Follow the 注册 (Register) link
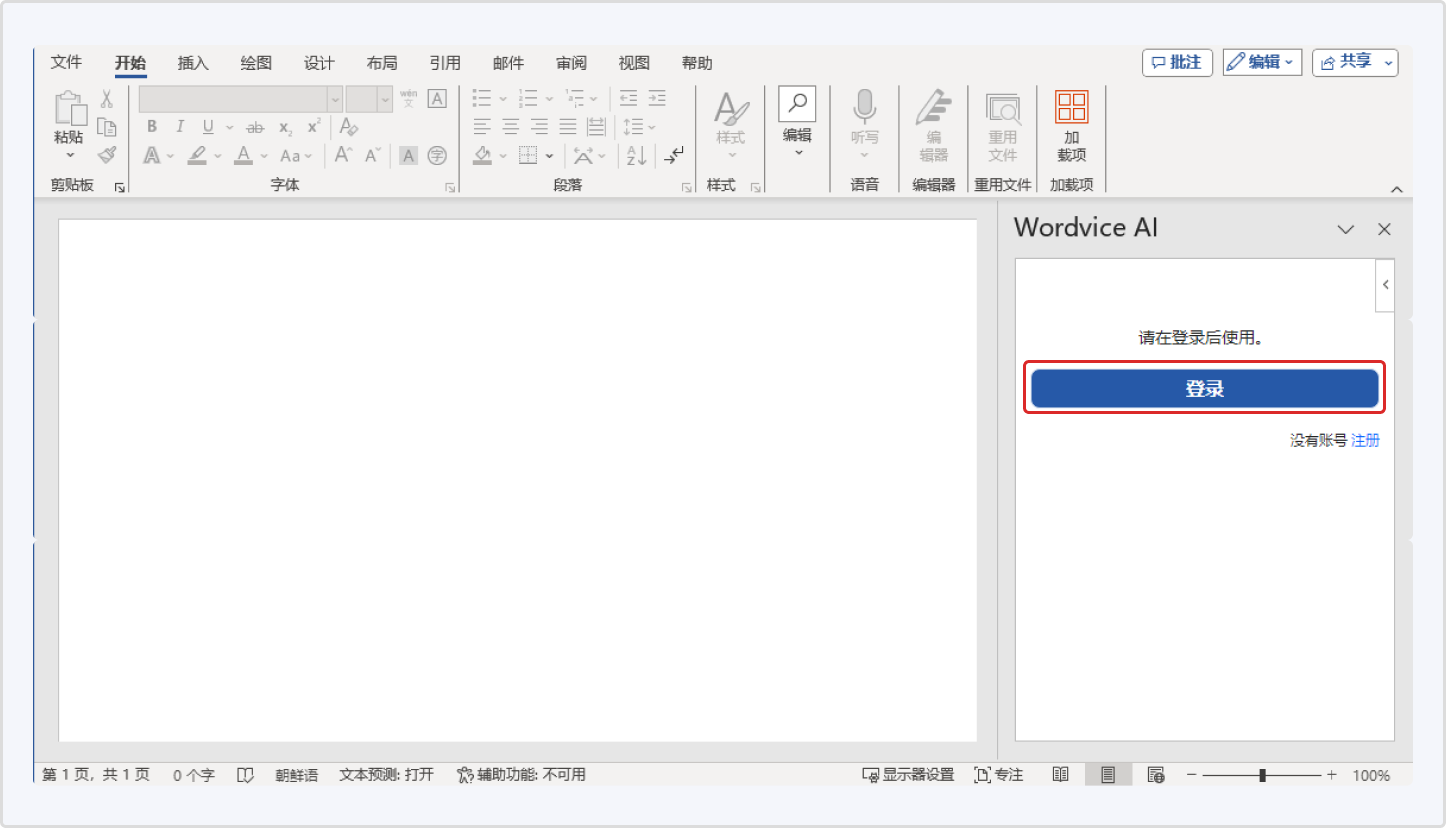 point(1365,440)
